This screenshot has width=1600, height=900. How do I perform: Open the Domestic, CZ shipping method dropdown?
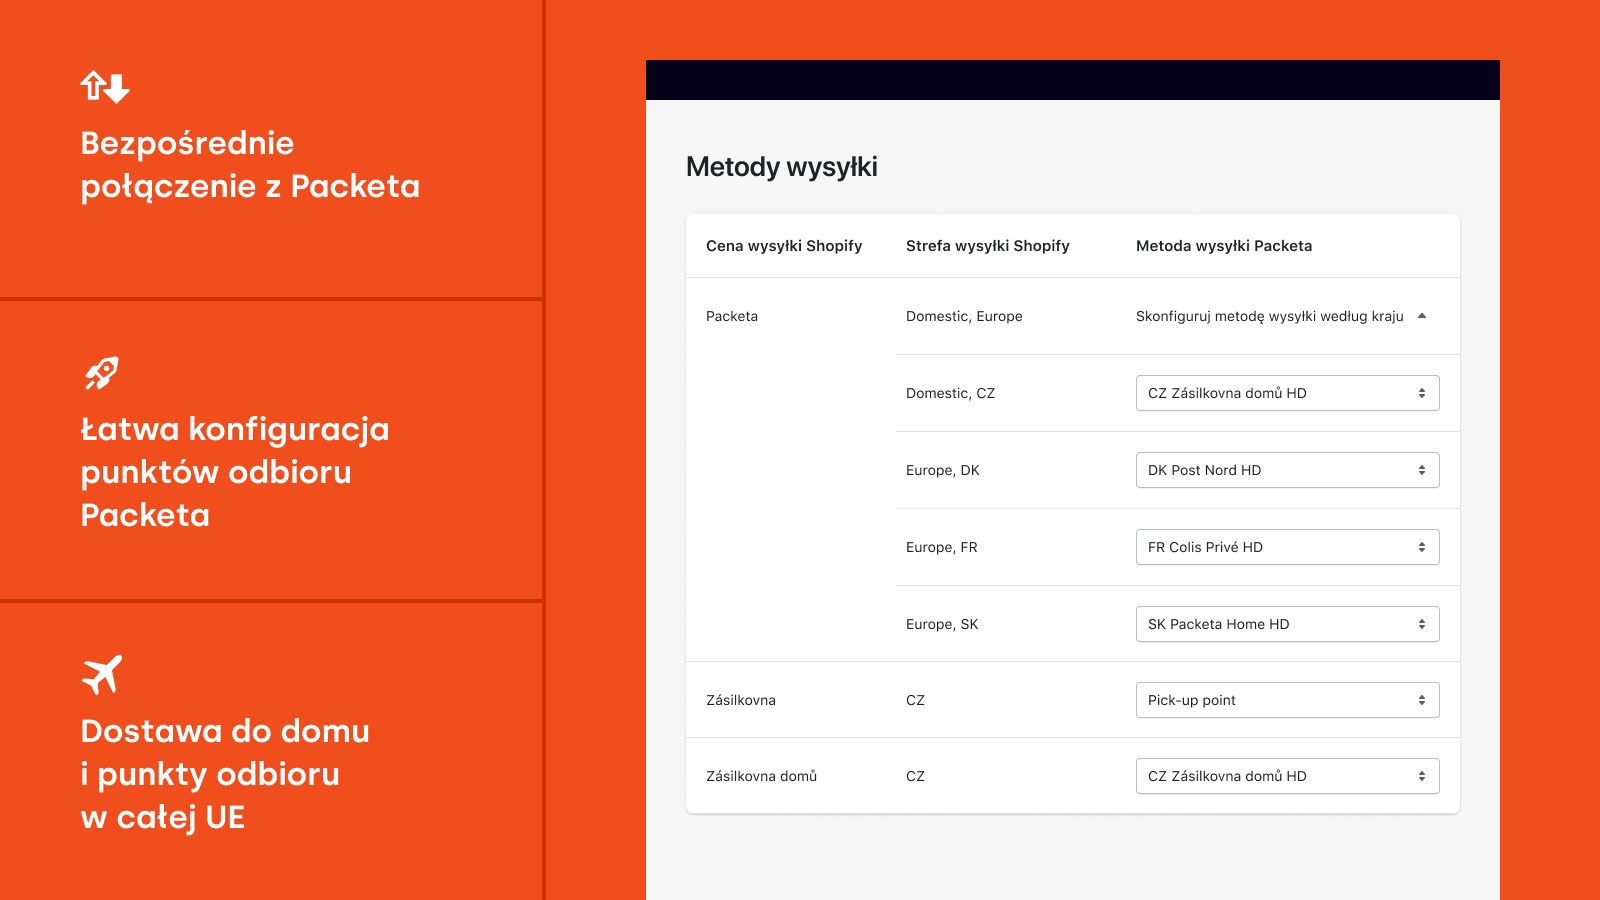click(1287, 393)
